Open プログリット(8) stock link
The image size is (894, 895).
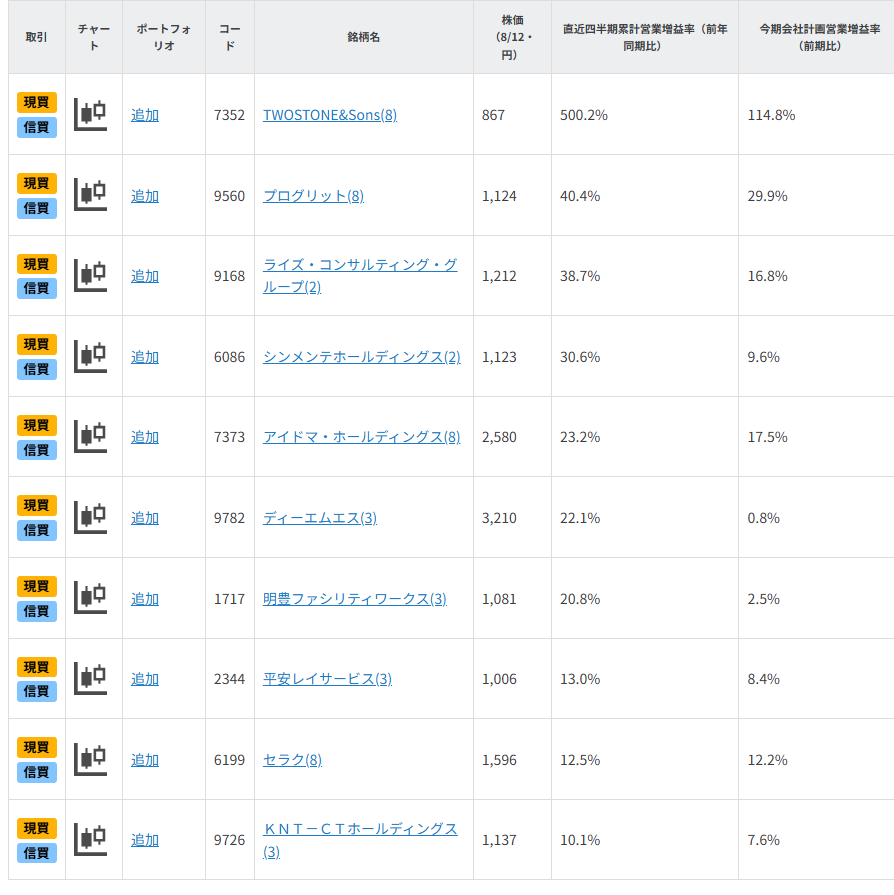pyautogui.click(x=313, y=196)
